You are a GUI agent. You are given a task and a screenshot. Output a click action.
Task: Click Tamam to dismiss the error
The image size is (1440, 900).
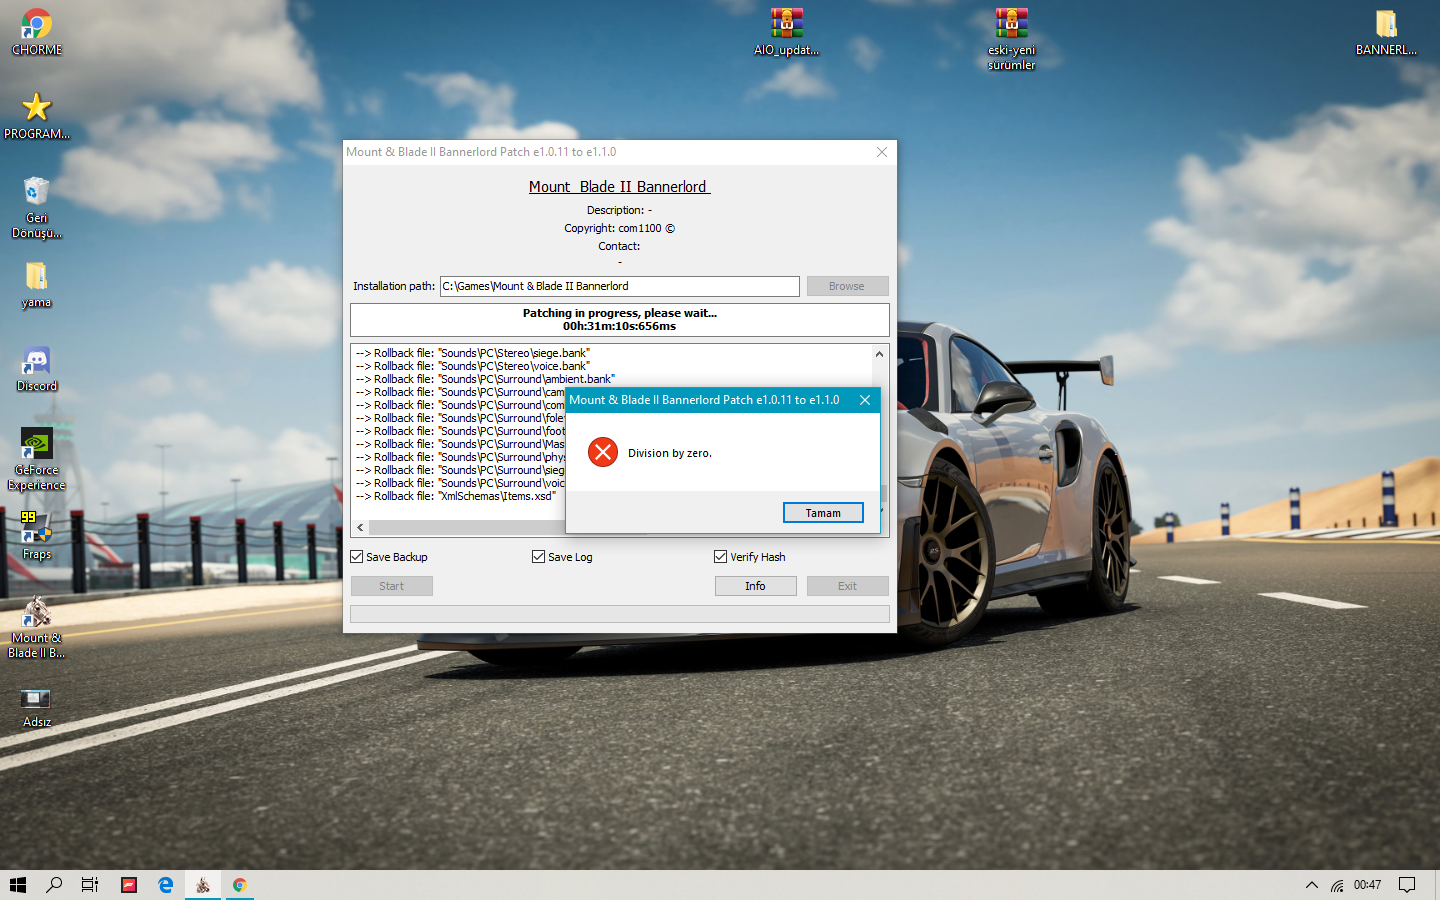823,513
